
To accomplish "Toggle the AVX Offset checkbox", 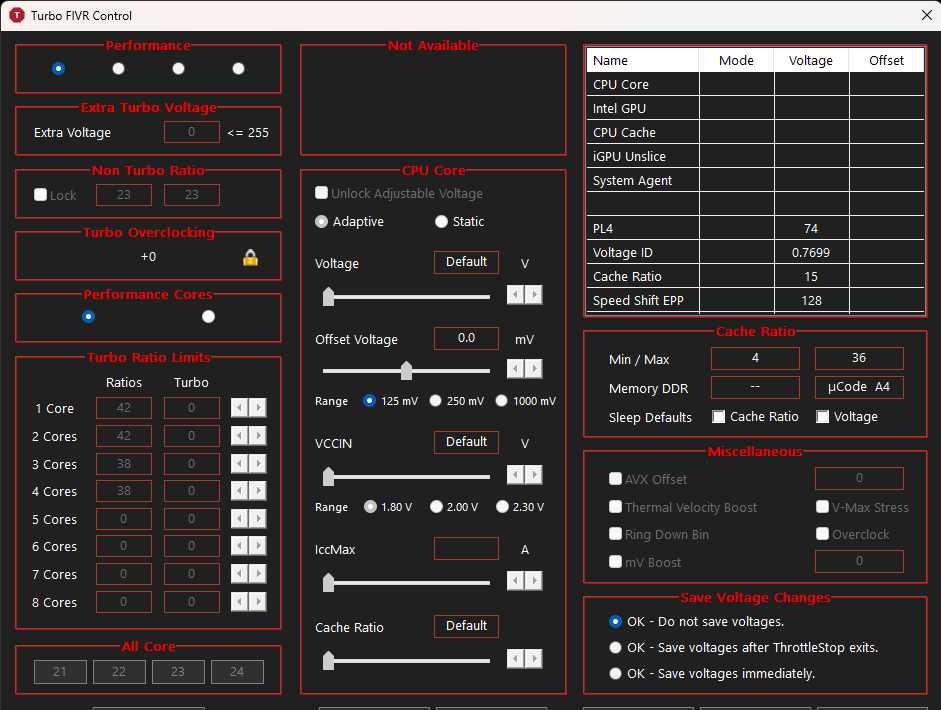I will [615, 478].
